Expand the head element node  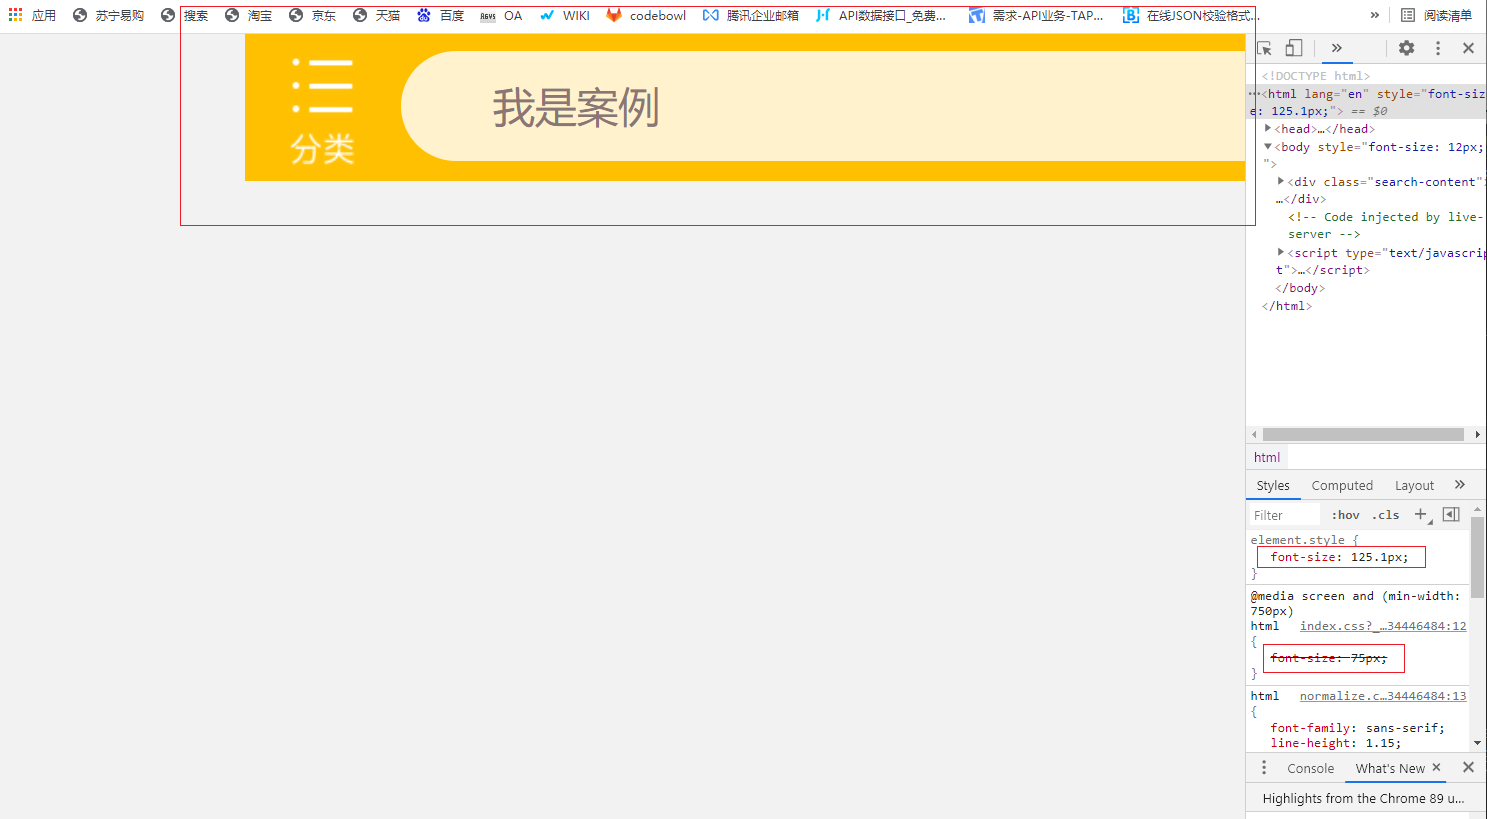click(1268, 129)
